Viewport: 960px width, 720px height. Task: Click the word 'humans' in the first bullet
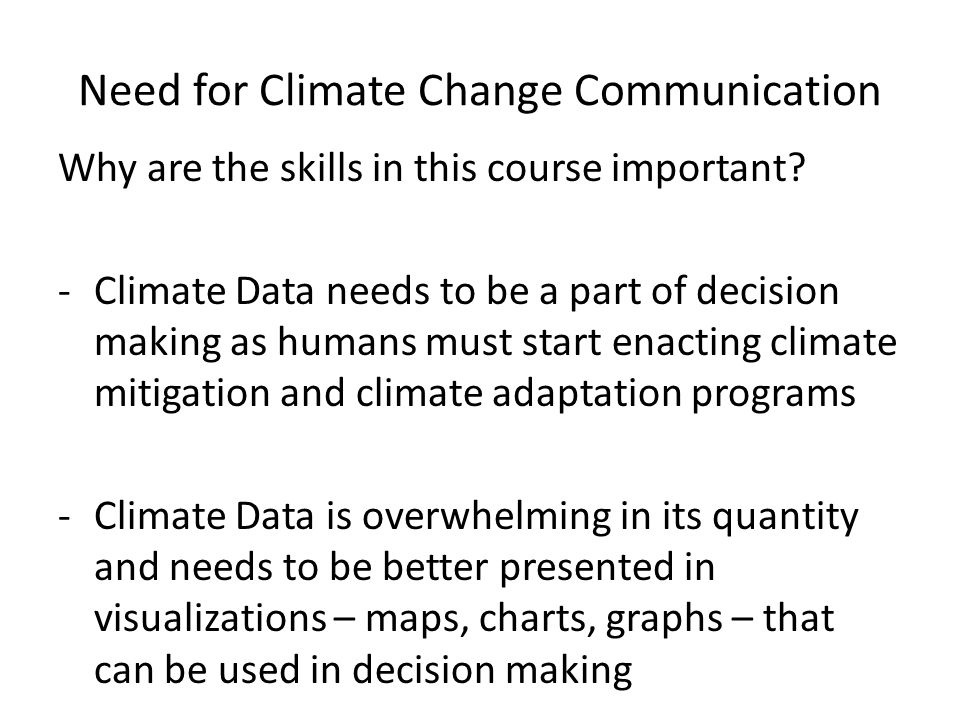pos(347,342)
